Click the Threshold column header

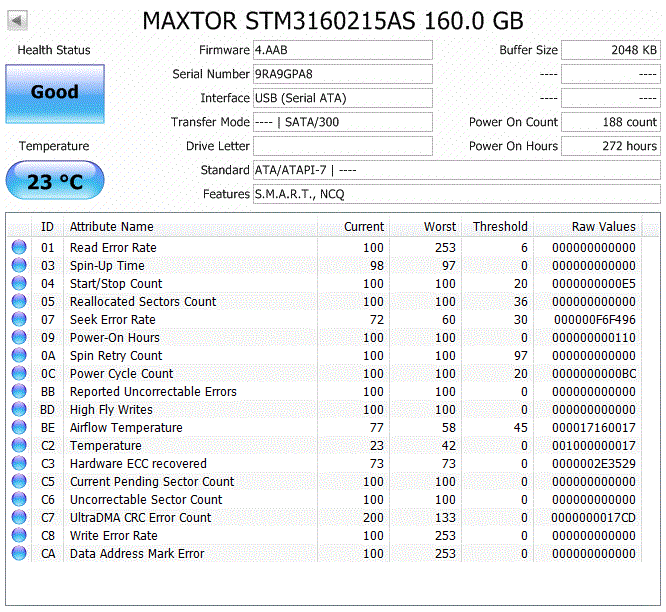point(500,227)
